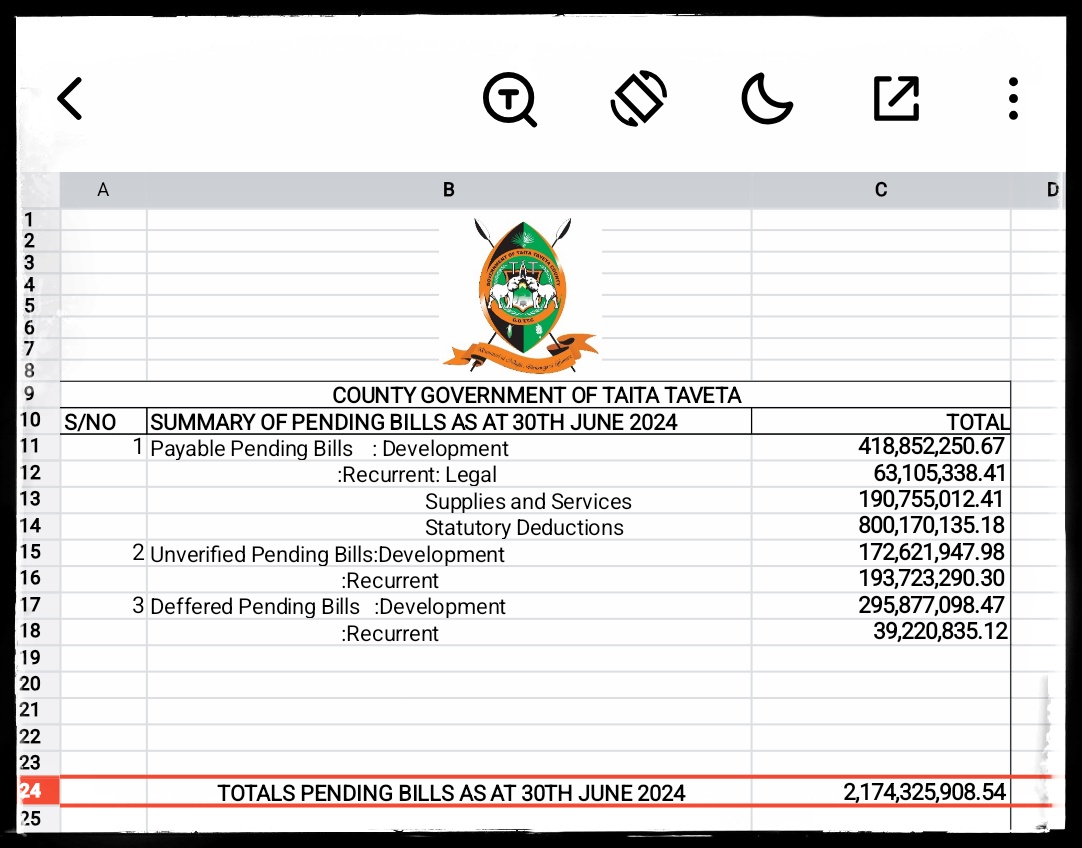The width and height of the screenshot is (1082, 848).
Task: Select the amount 190,755,012.41
Action: coord(881,500)
